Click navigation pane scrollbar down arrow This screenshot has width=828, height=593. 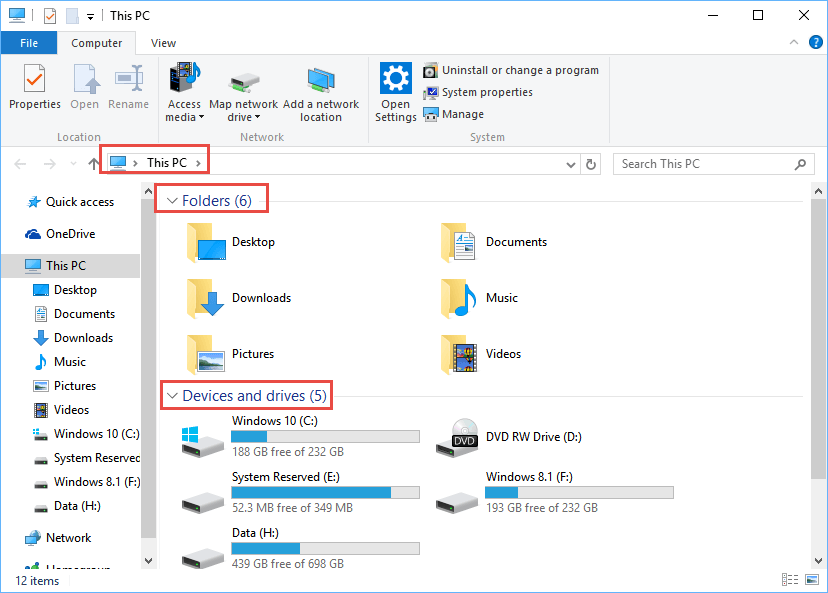148,560
